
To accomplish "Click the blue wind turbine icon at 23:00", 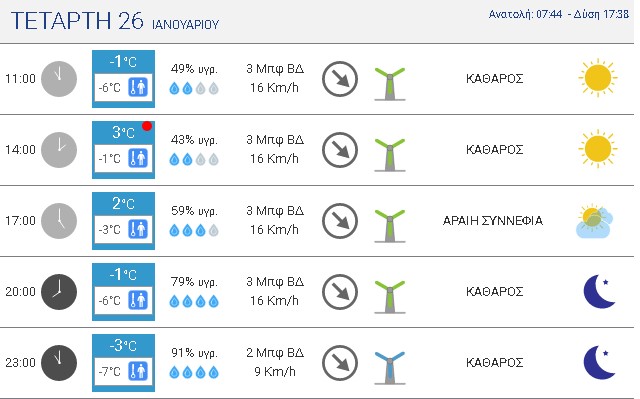I will 390,368.
